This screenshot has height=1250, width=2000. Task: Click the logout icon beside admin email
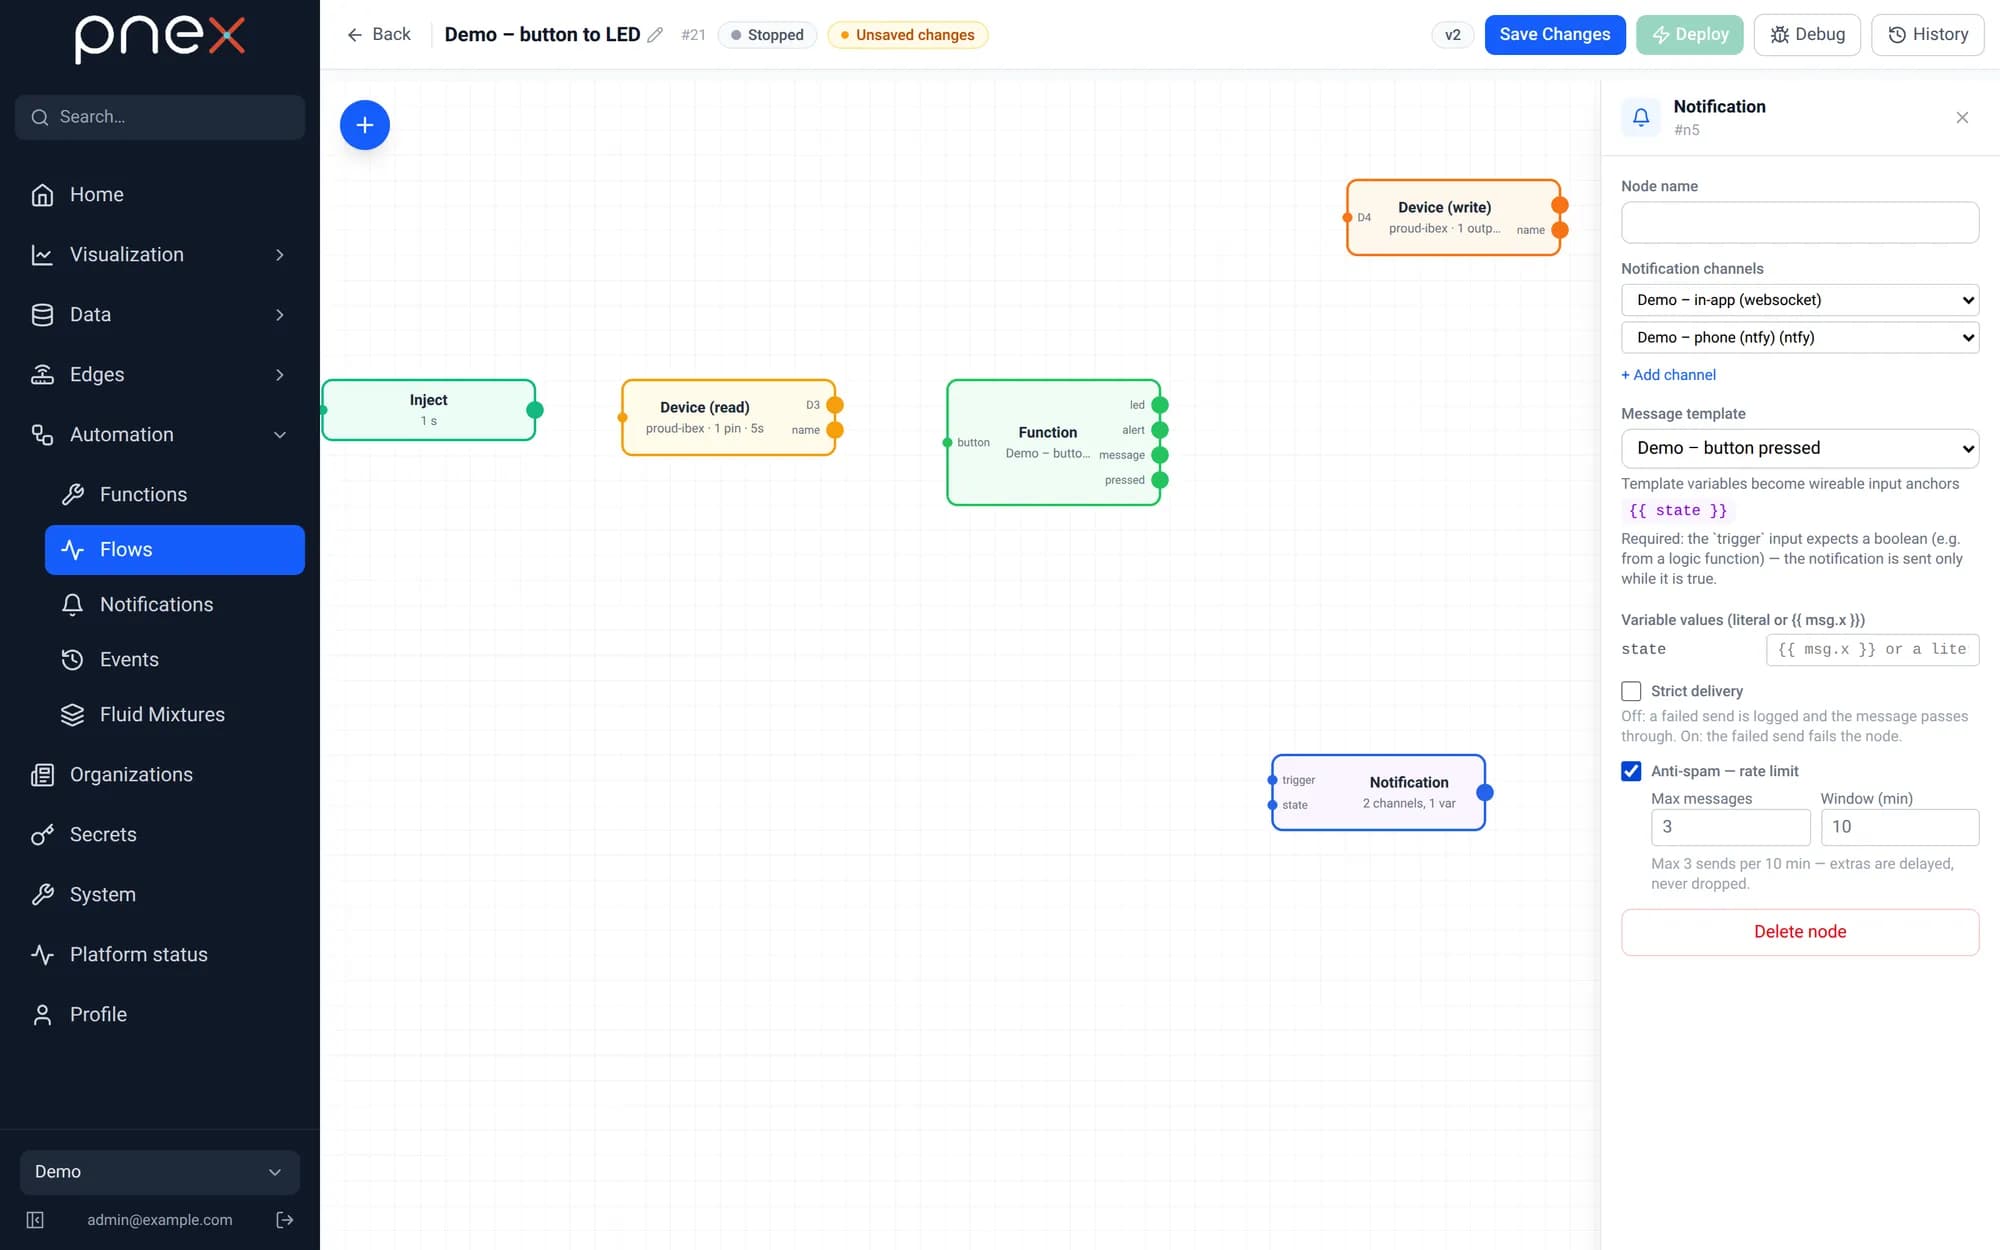tap(285, 1220)
